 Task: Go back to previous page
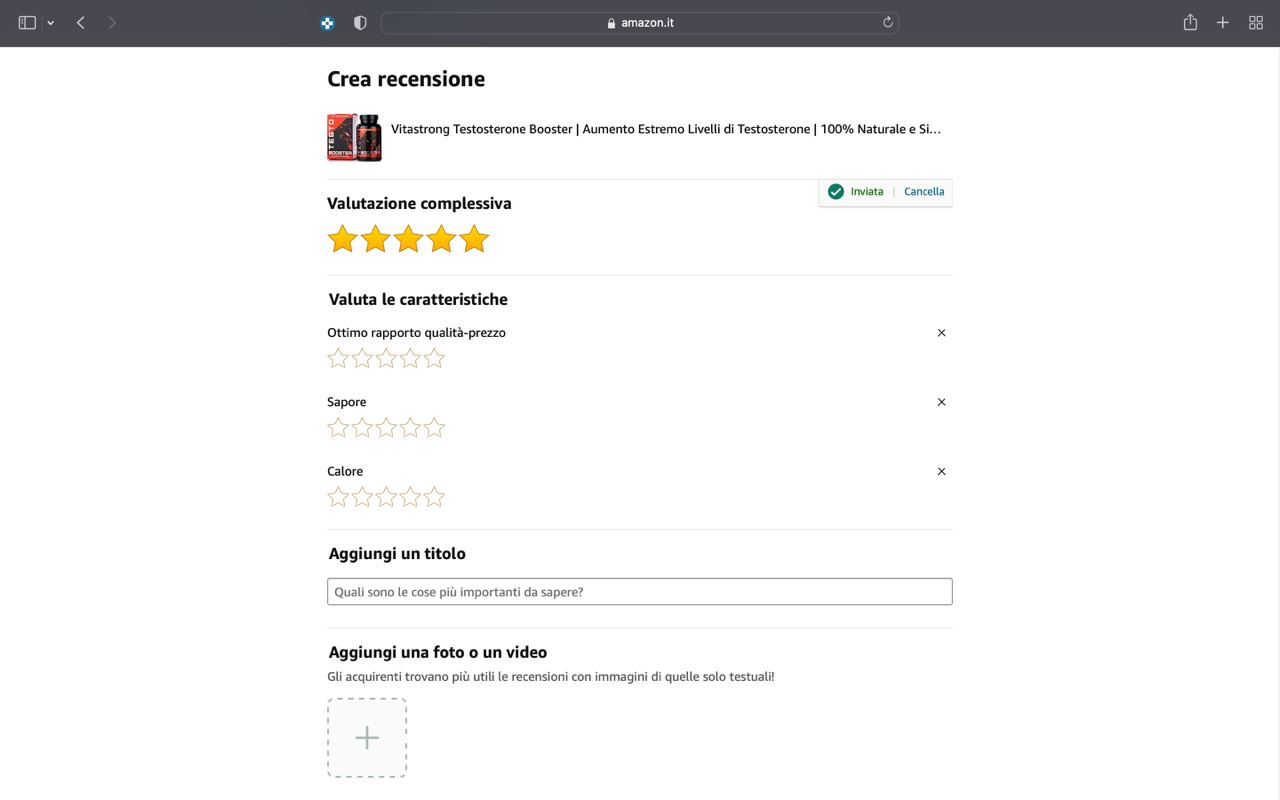[x=81, y=23]
